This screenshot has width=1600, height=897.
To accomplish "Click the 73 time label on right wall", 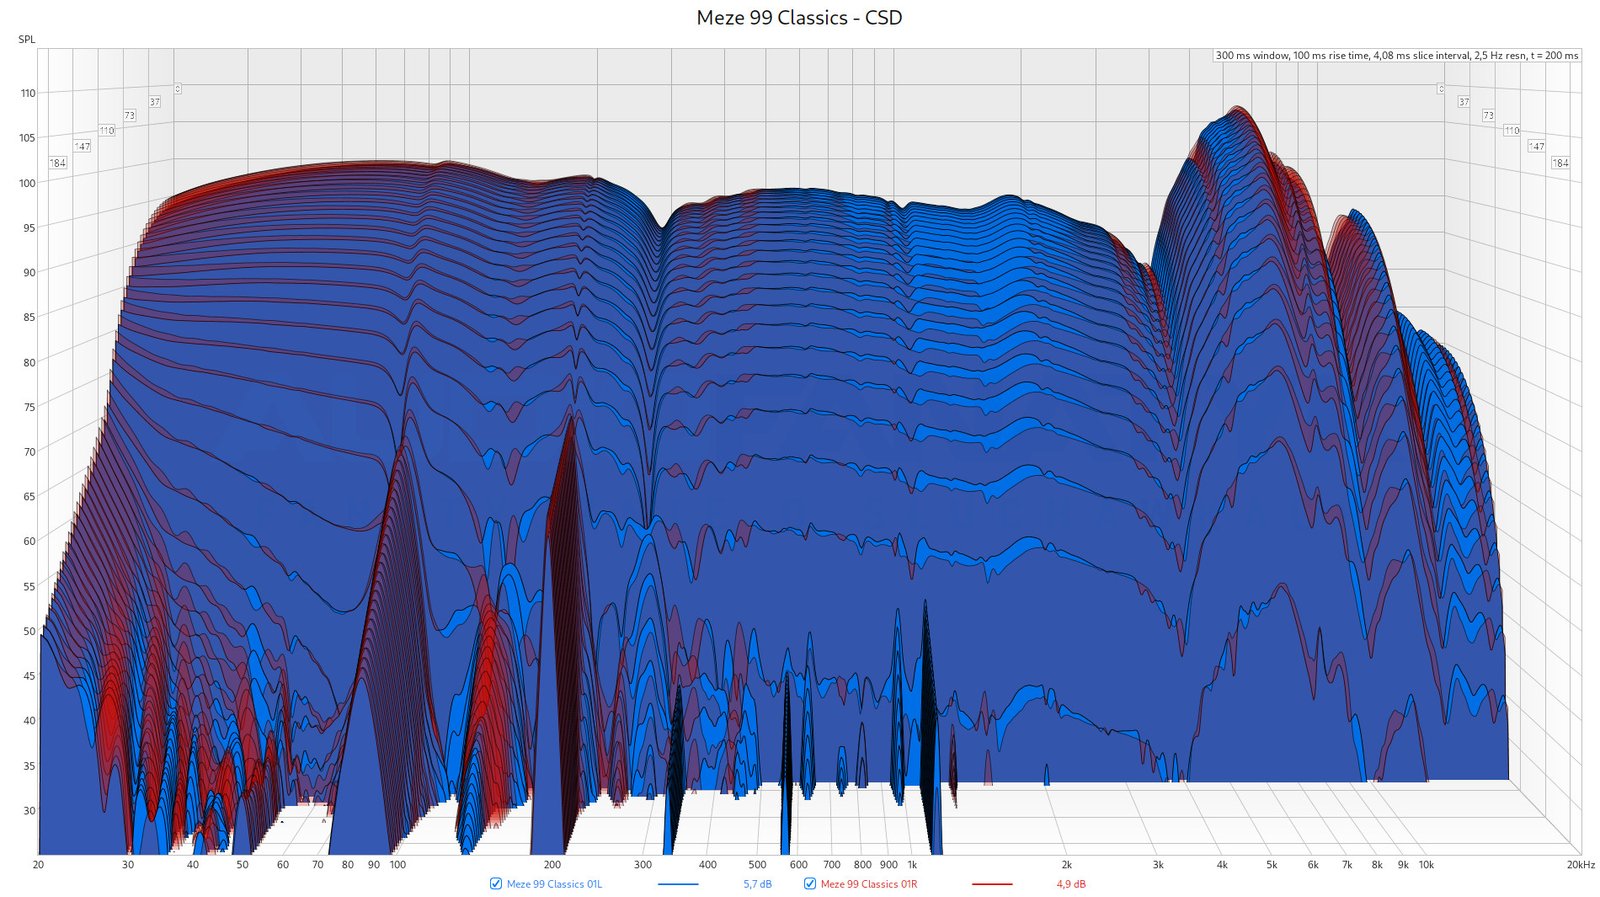I will pyautogui.click(x=1488, y=116).
